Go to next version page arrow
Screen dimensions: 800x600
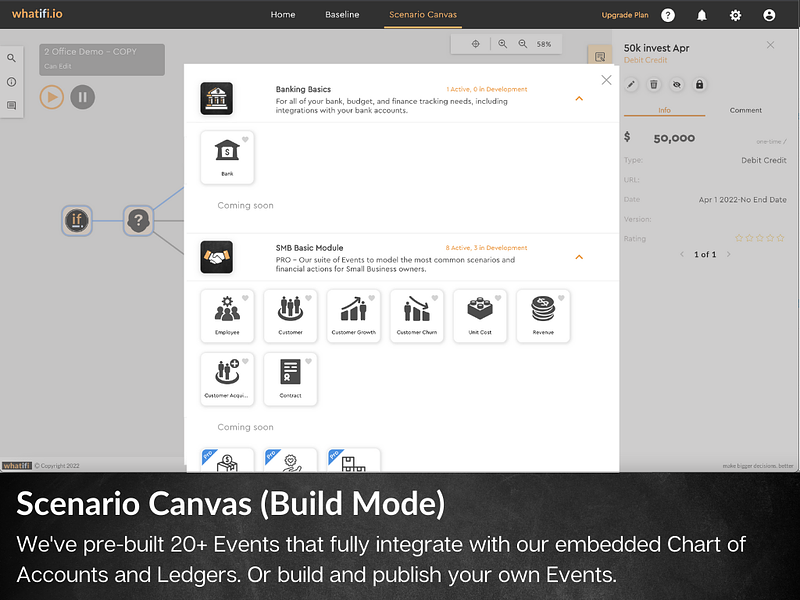point(729,254)
